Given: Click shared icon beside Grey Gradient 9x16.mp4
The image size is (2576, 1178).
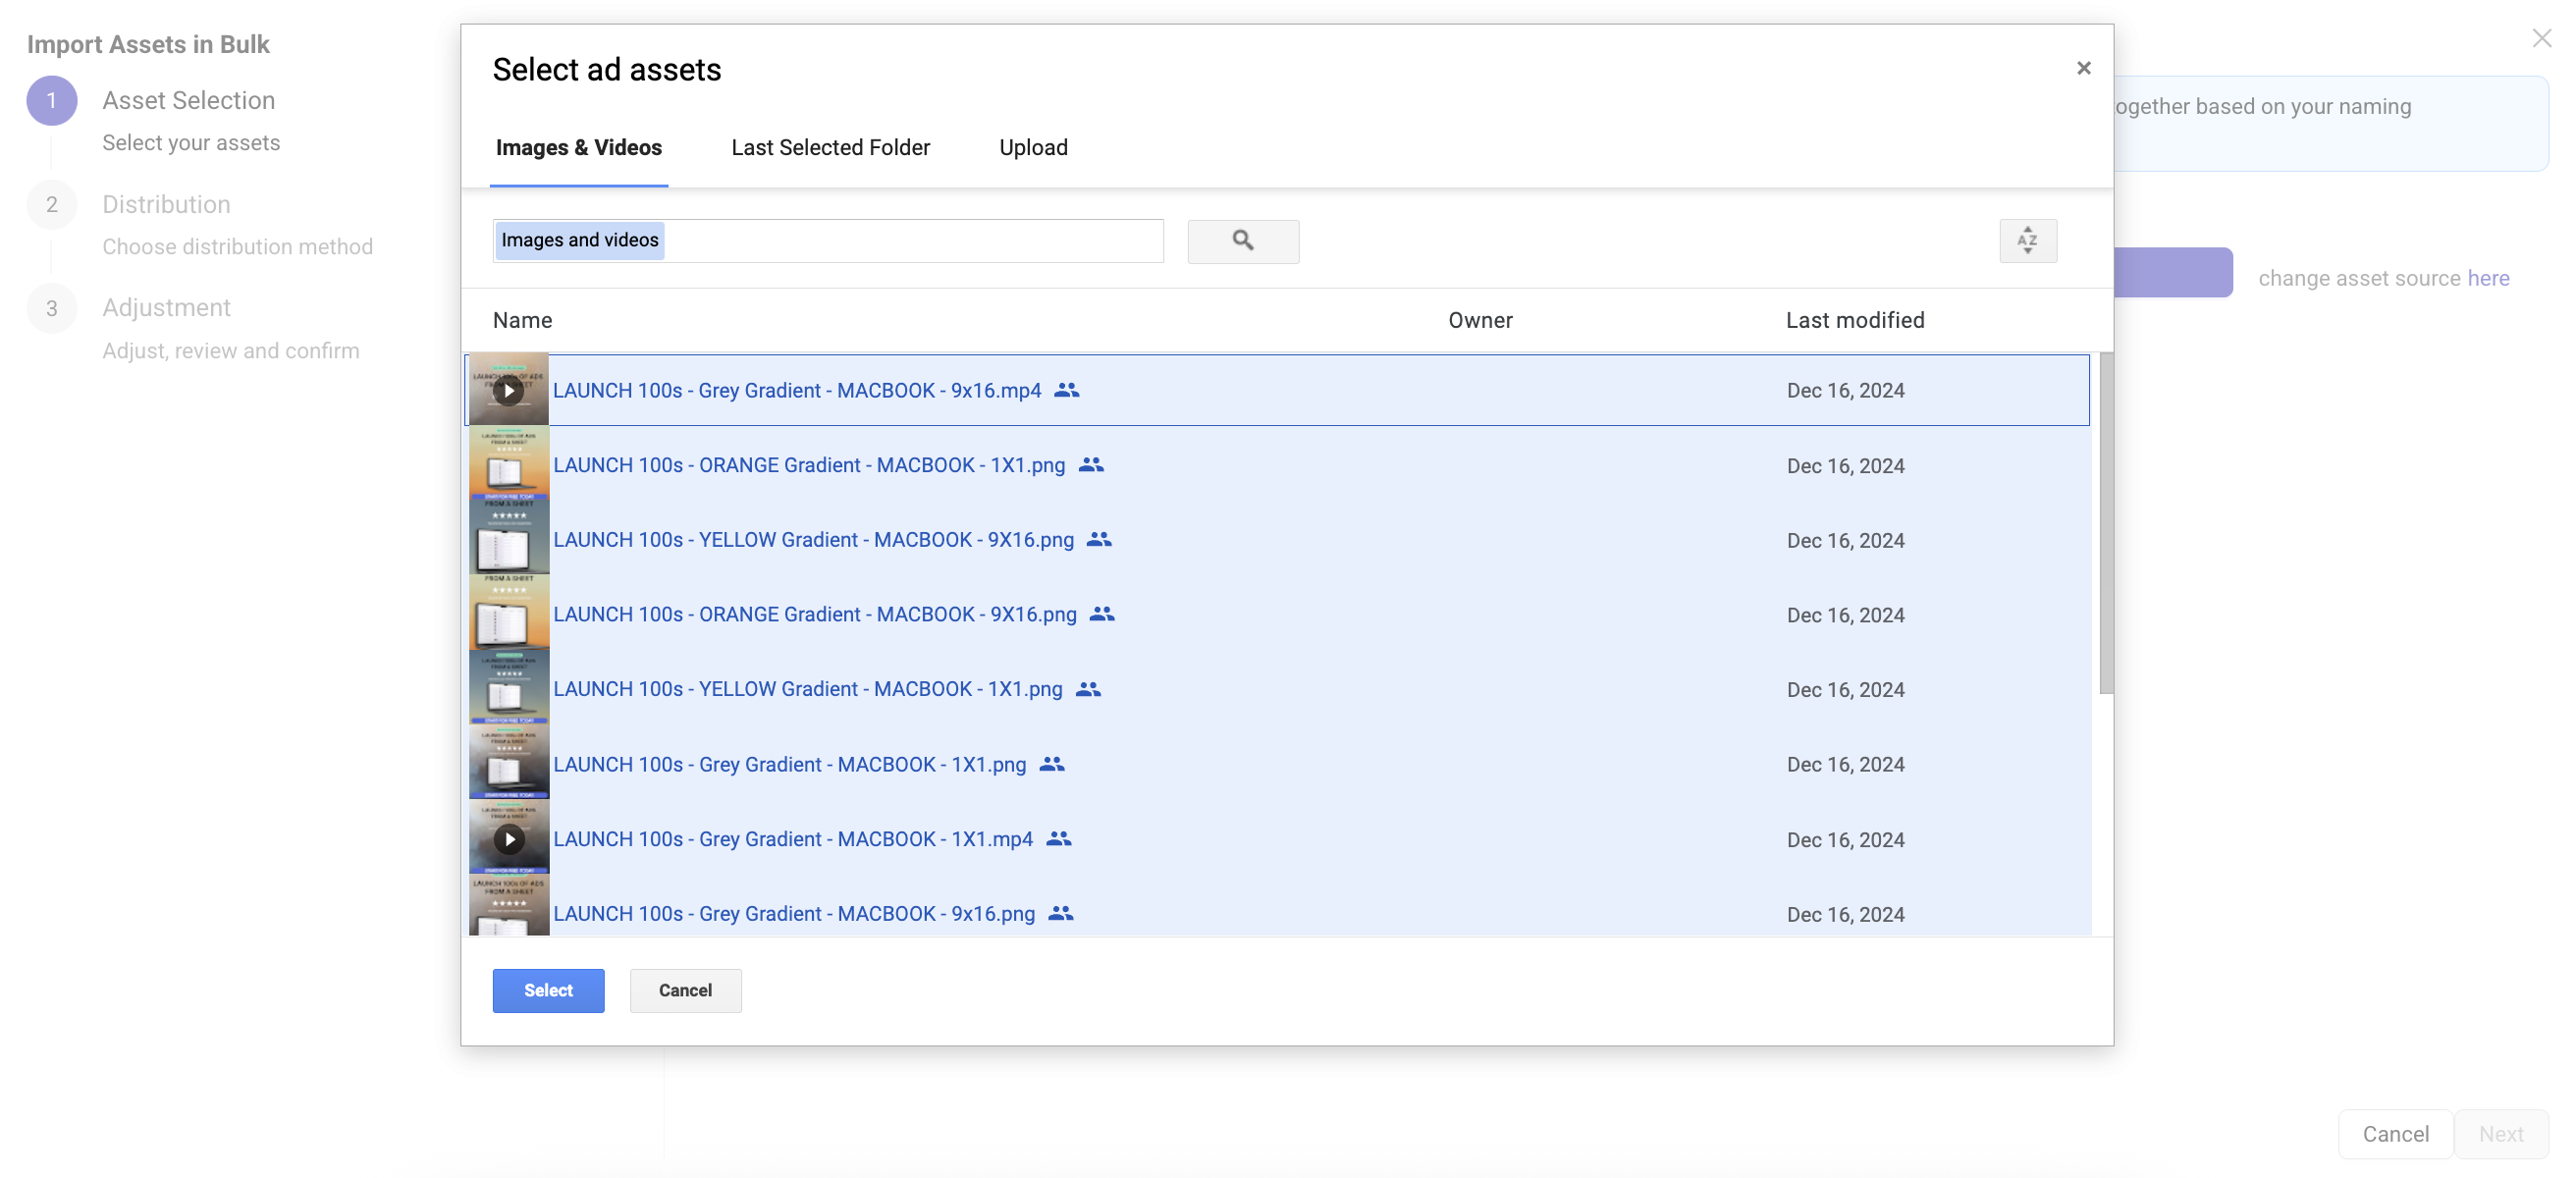Looking at the screenshot, I should (x=1067, y=390).
